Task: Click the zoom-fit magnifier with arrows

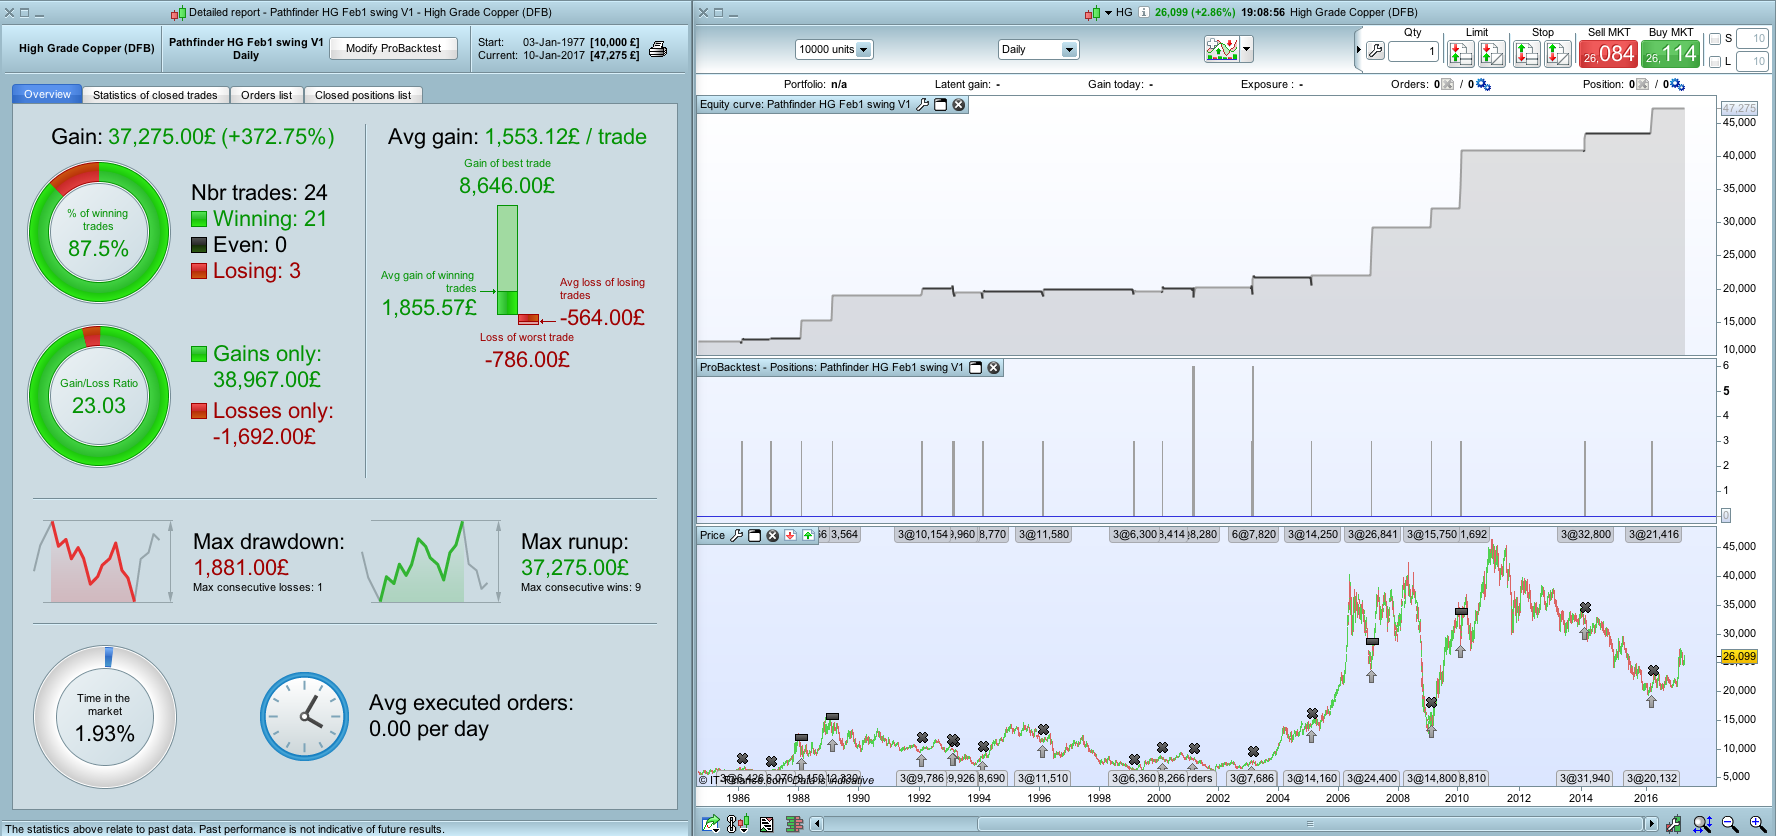Action: pyautogui.click(x=1702, y=824)
